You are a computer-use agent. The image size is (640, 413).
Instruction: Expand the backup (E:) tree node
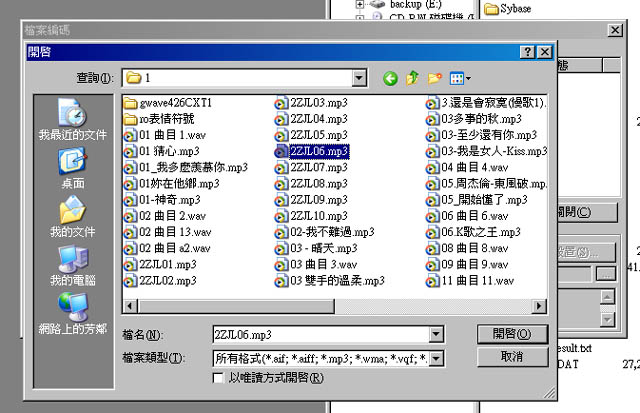(360, 4)
